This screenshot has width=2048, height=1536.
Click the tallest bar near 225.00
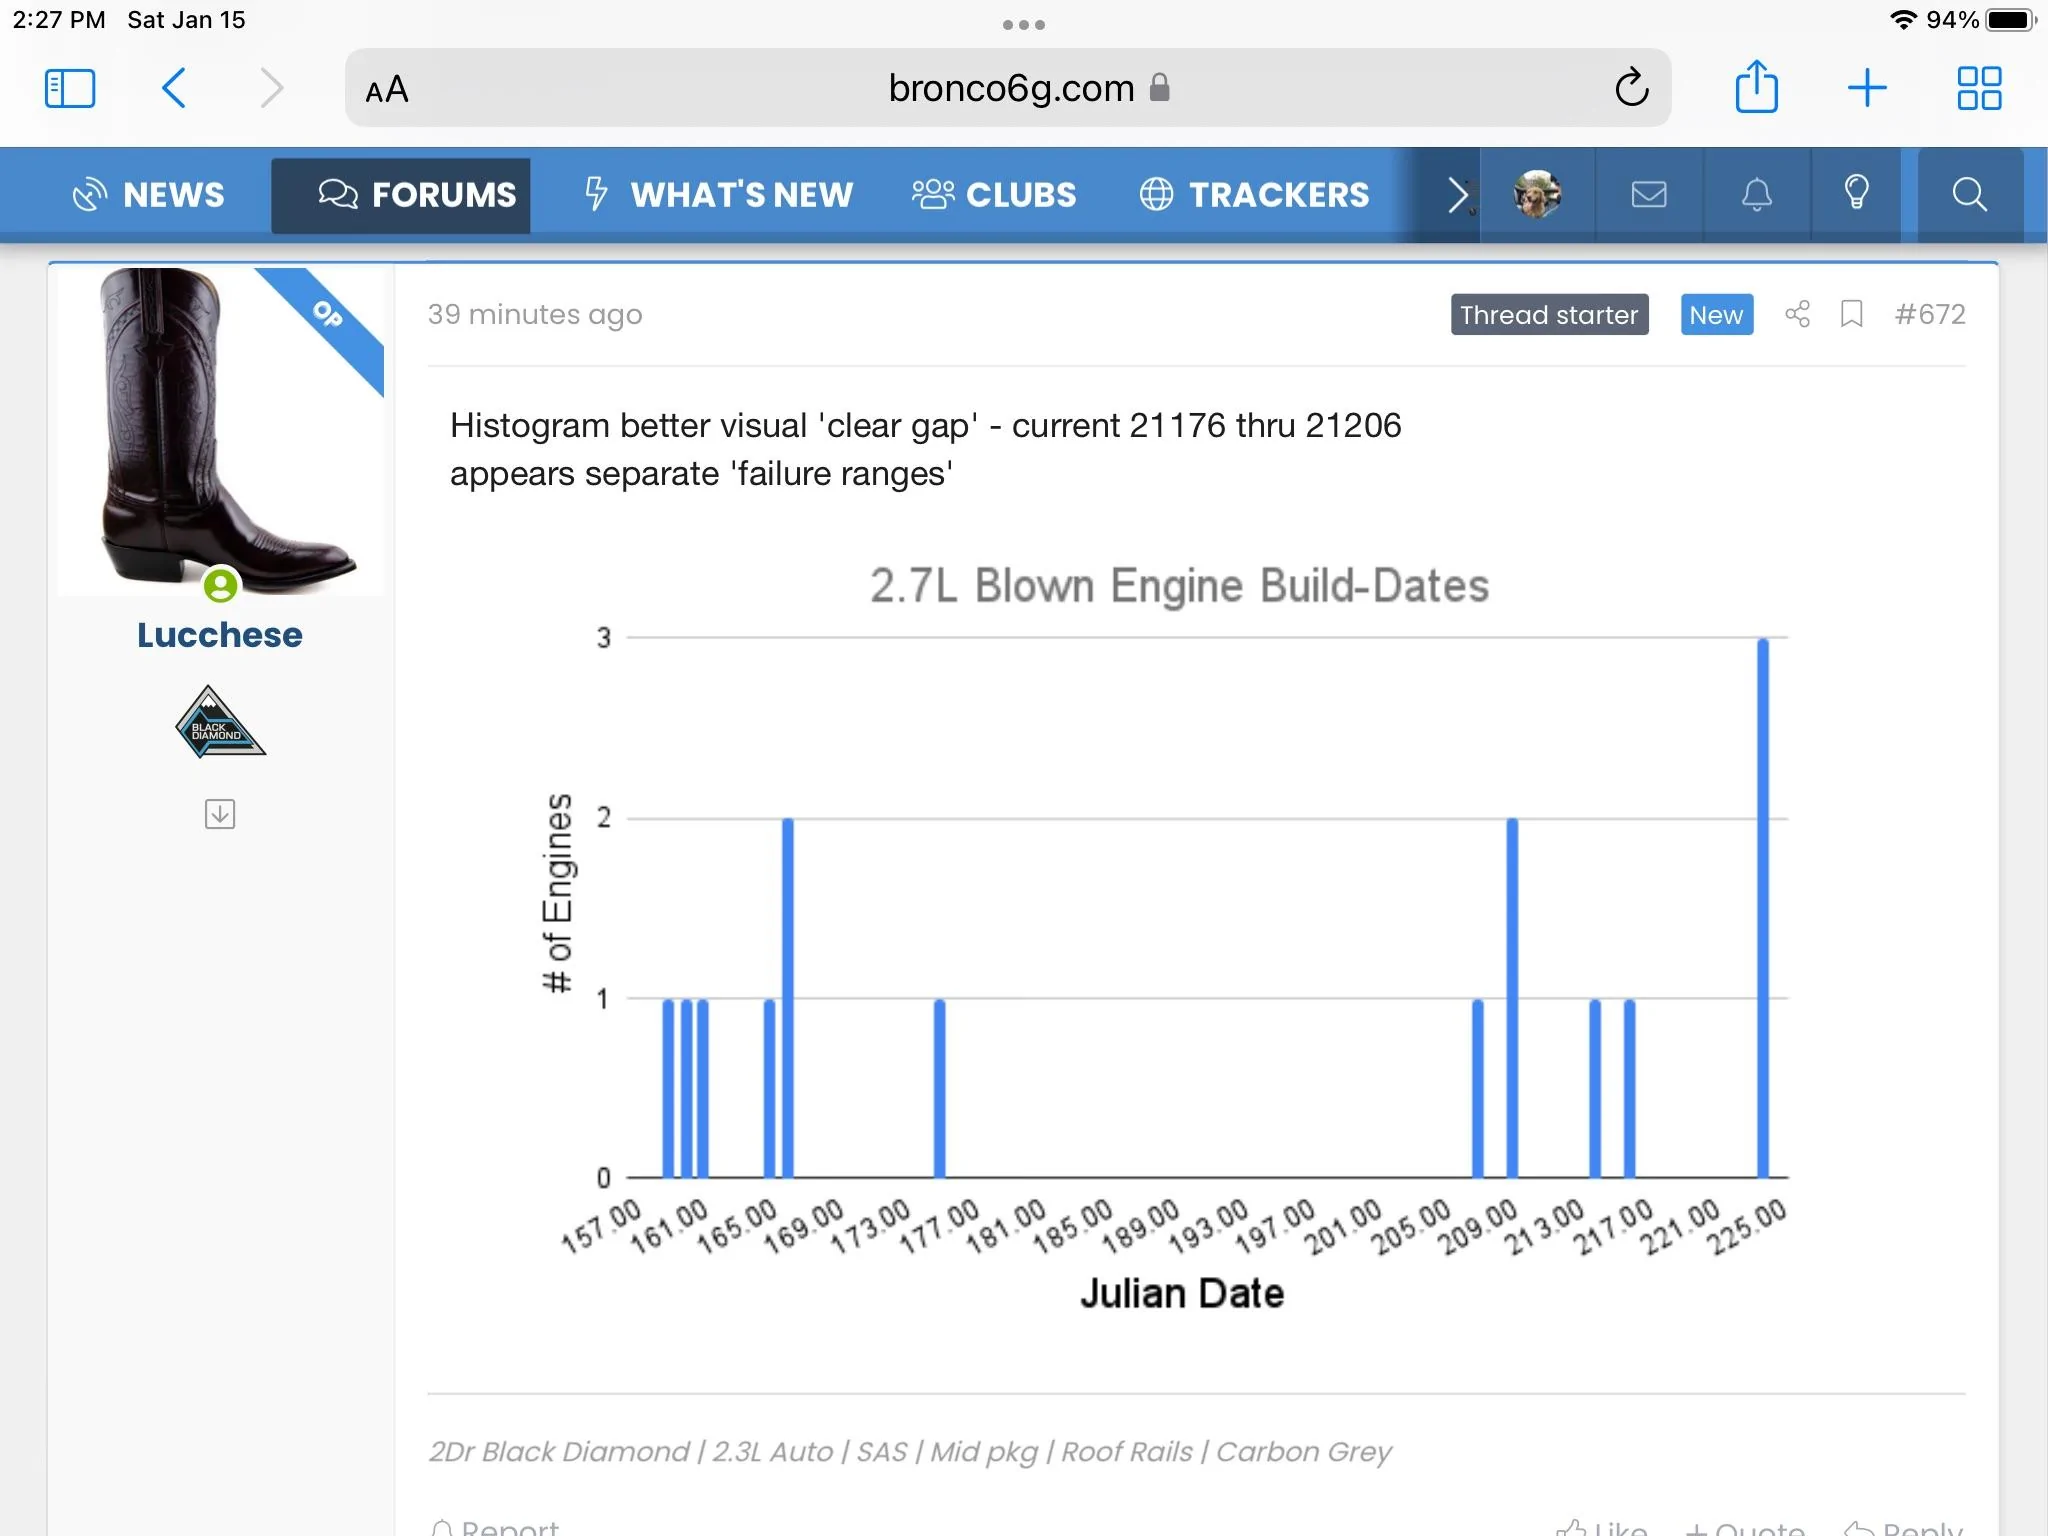[x=1762, y=908]
